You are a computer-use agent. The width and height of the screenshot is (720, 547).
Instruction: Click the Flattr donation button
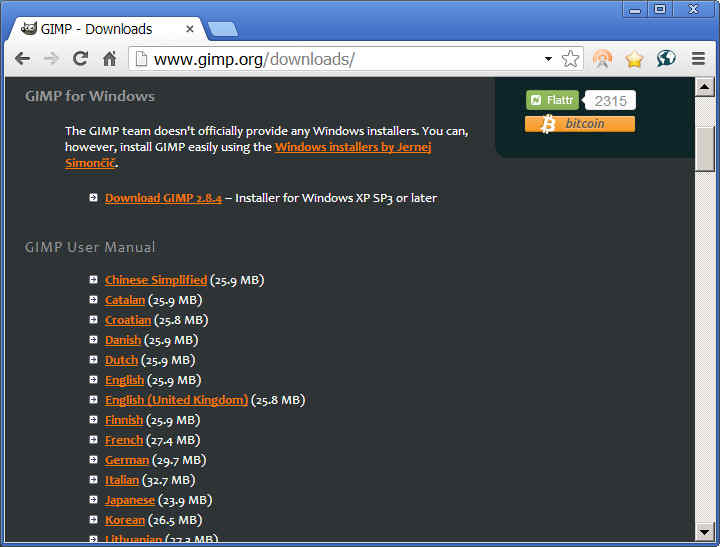coord(552,100)
